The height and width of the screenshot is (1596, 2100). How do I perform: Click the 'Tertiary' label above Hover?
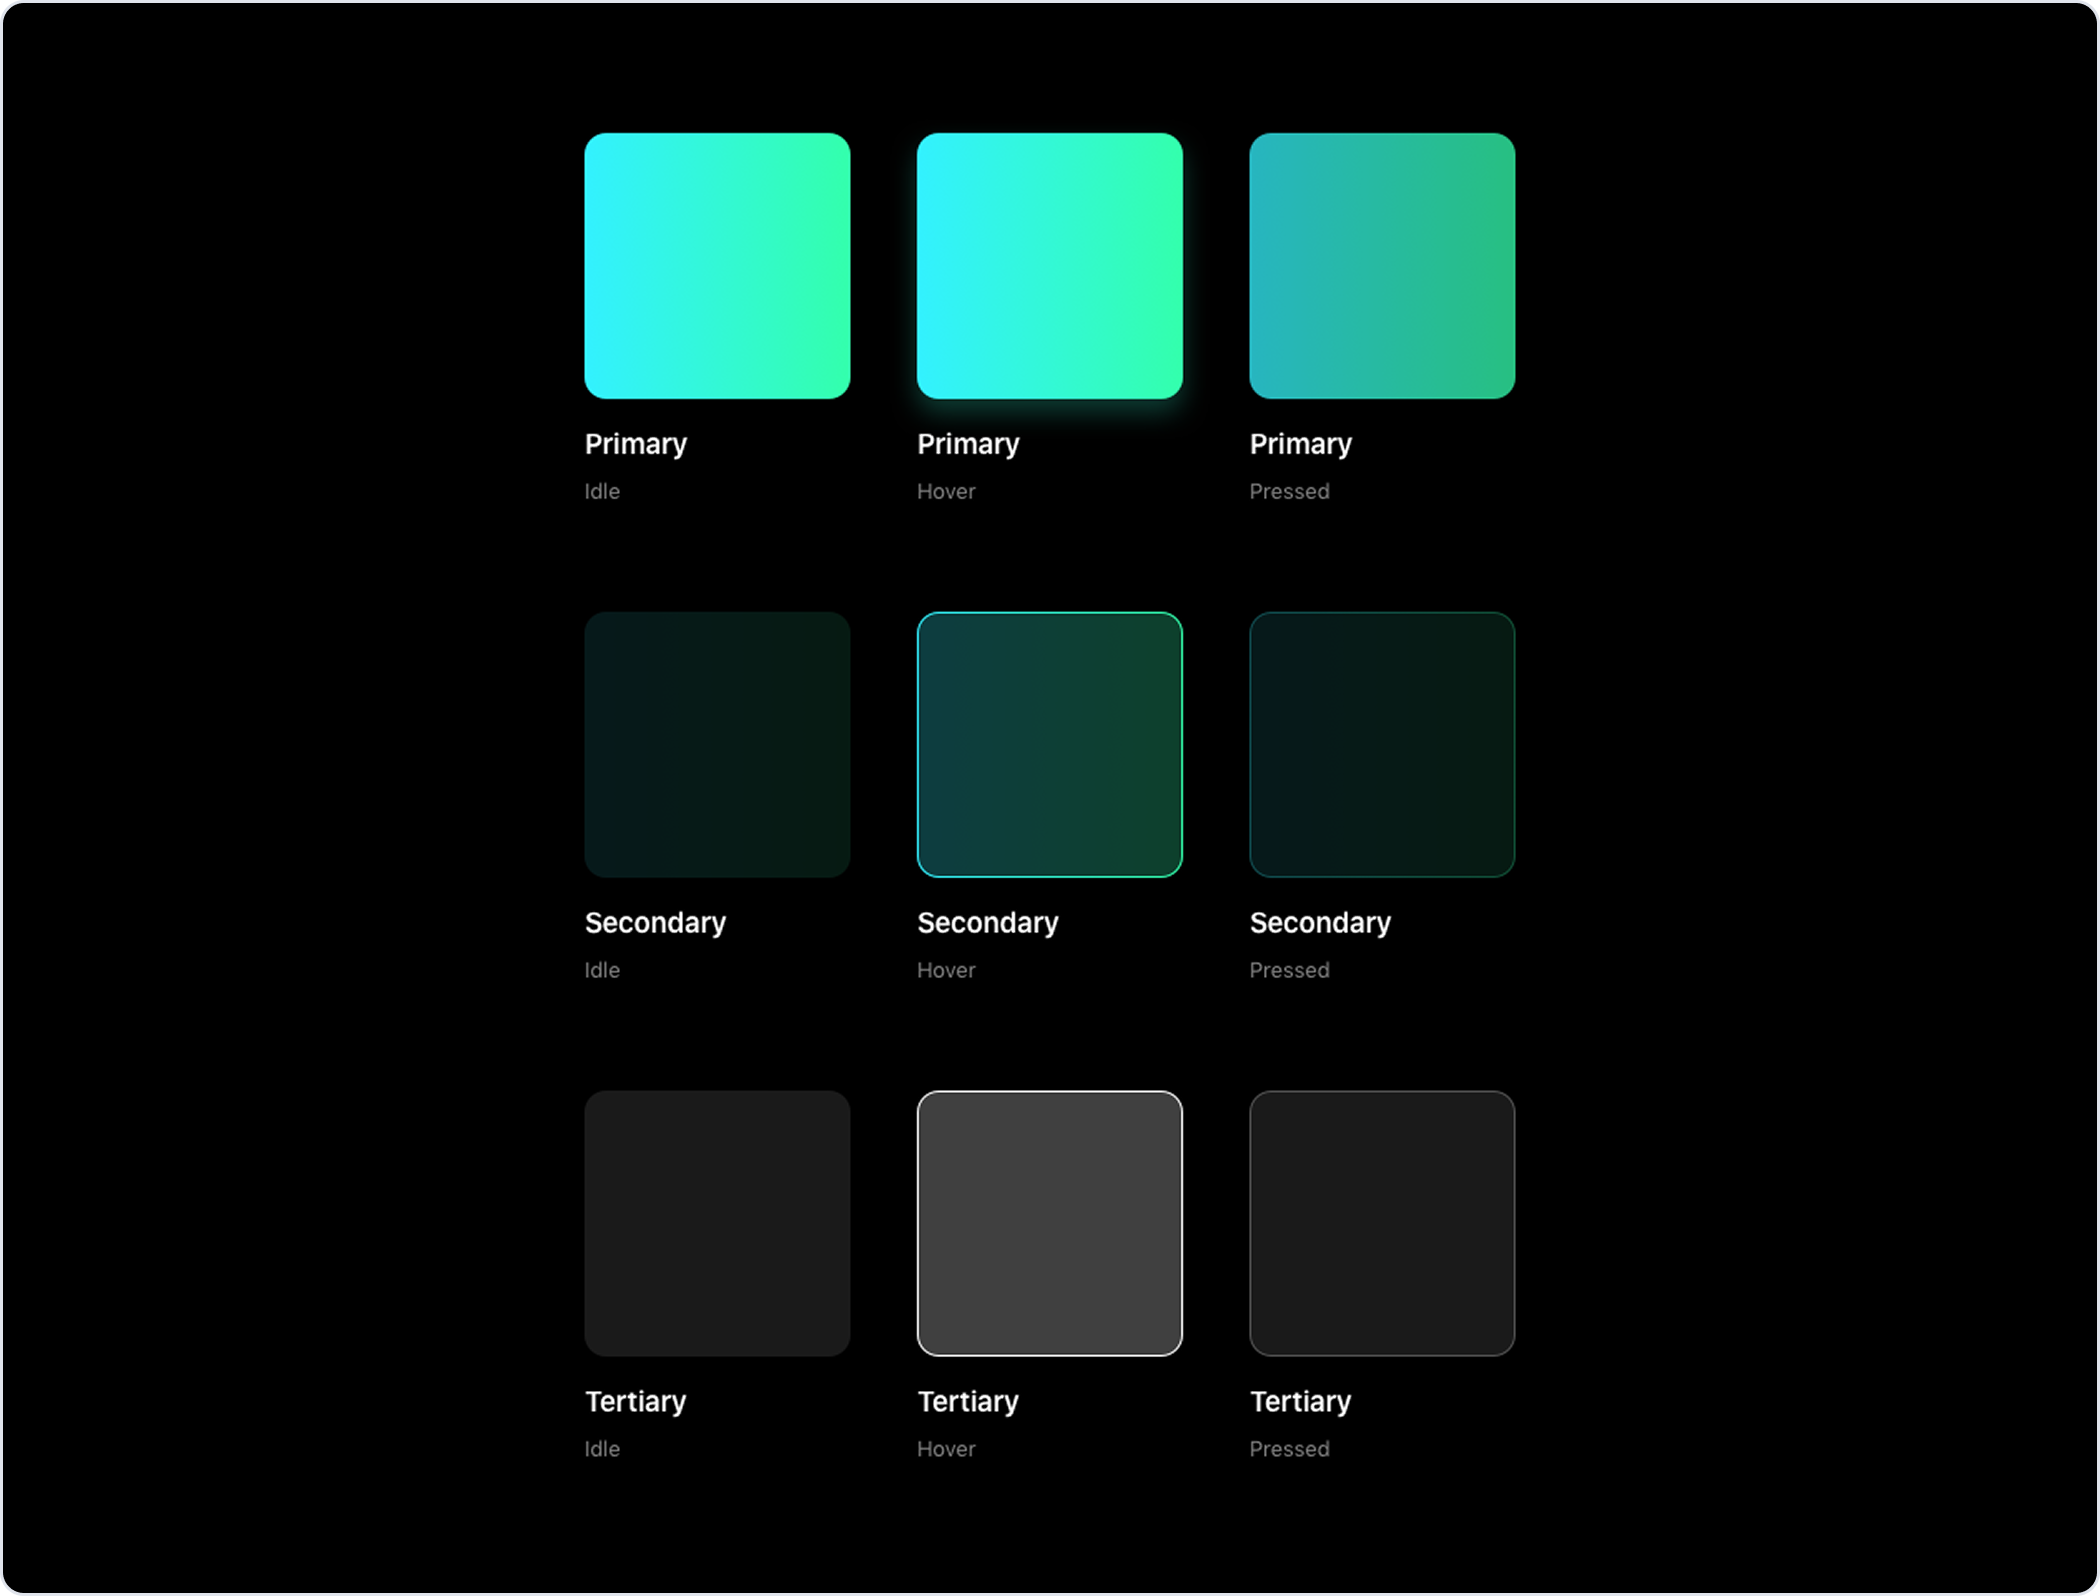968,1402
